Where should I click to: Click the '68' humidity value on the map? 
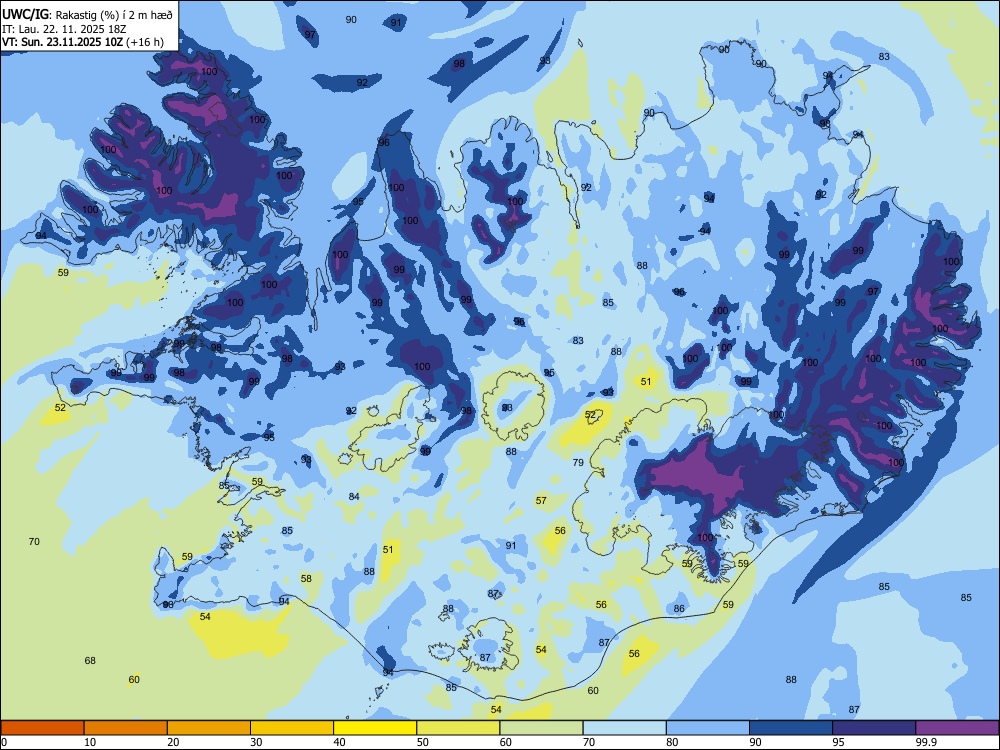click(x=90, y=660)
